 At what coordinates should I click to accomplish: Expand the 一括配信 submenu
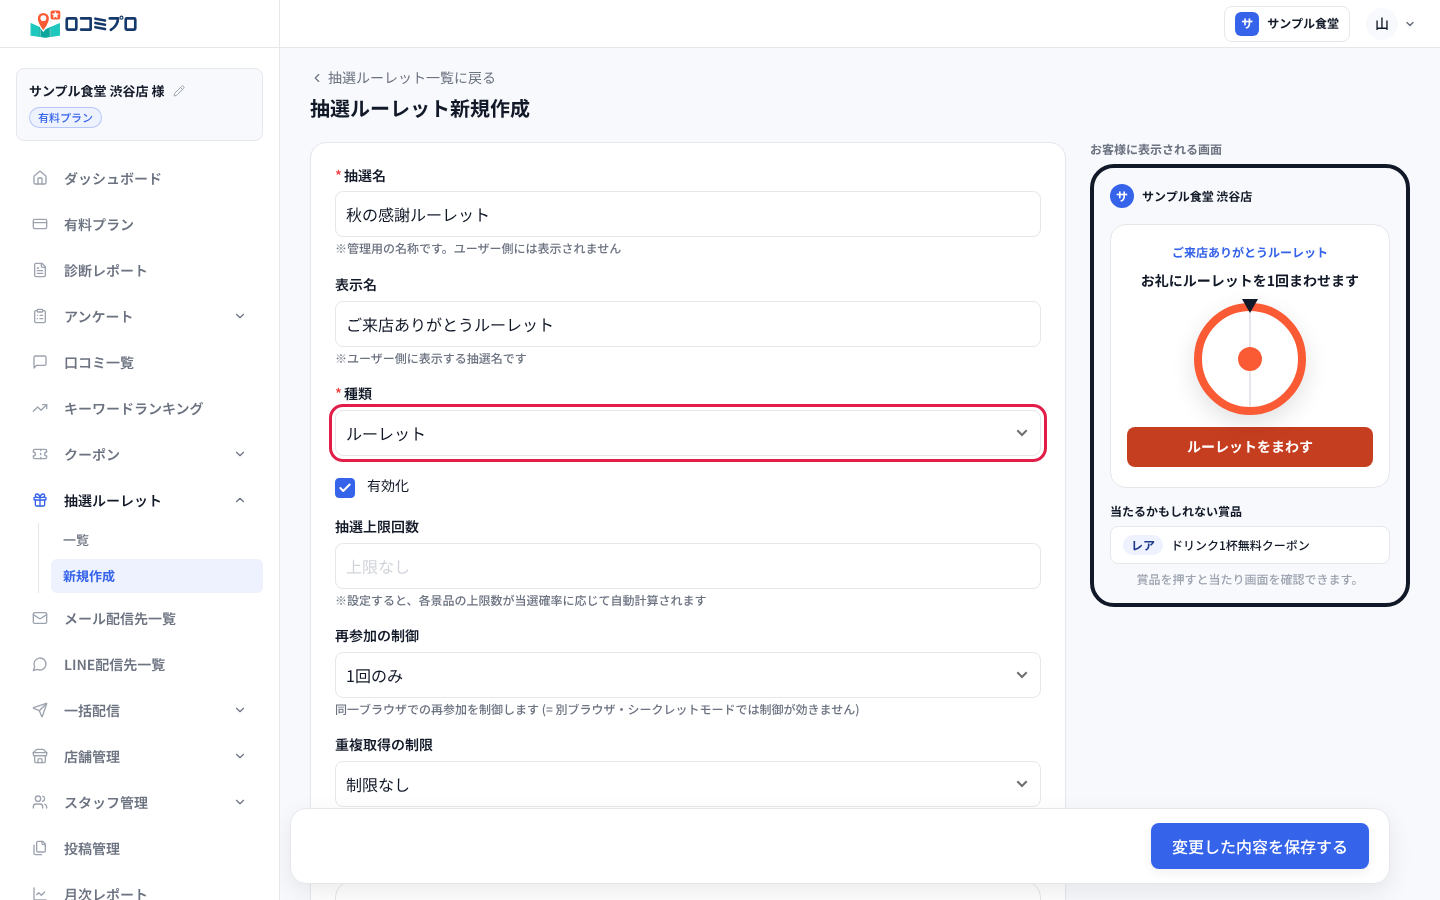(x=240, y=710)
